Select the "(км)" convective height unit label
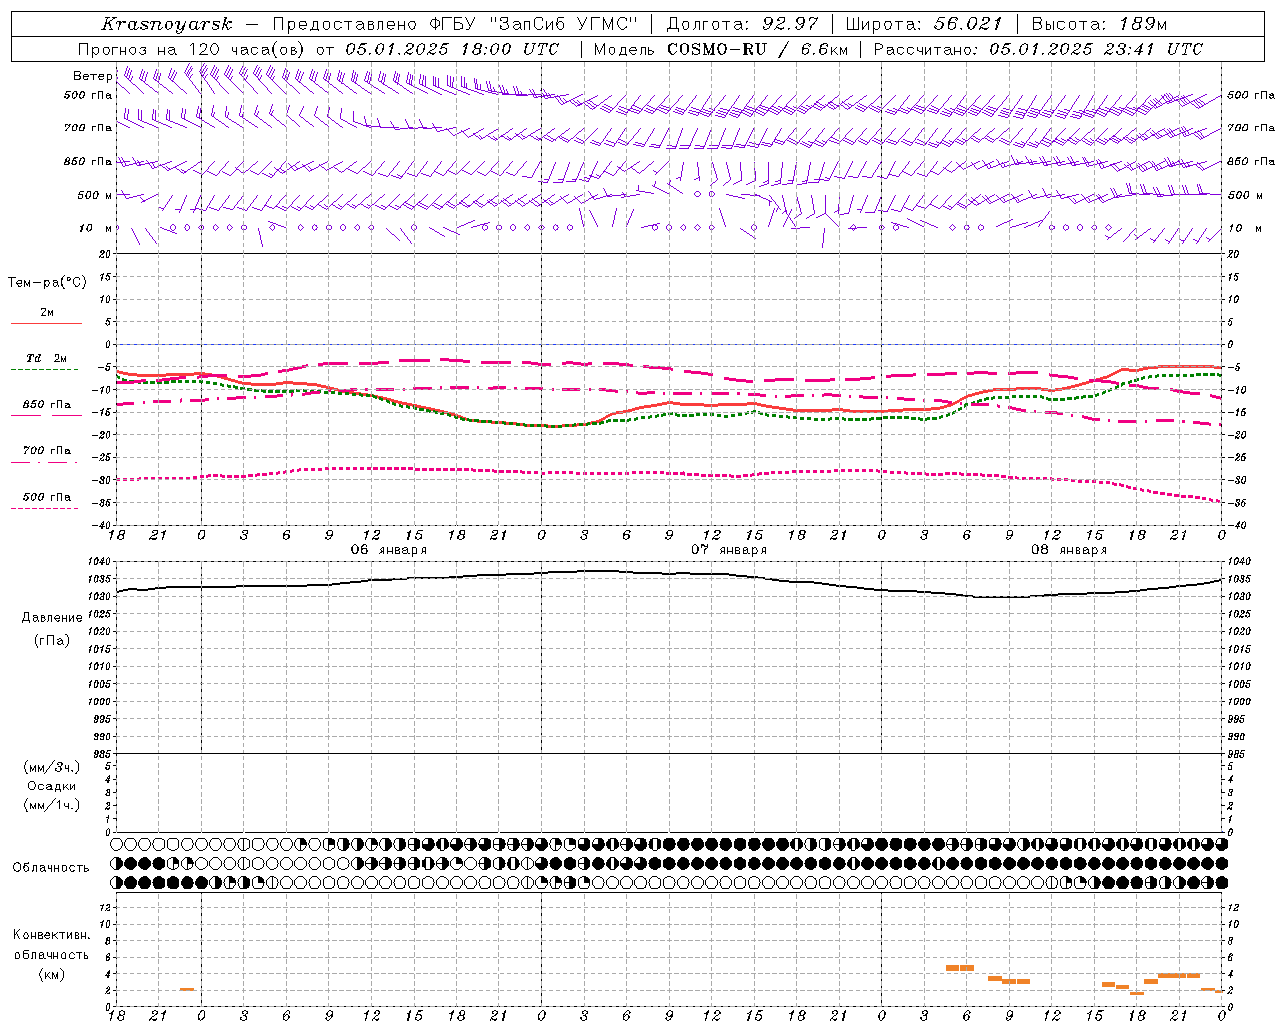Viewport: 1280px width, 1024px height. coord(52,974)
